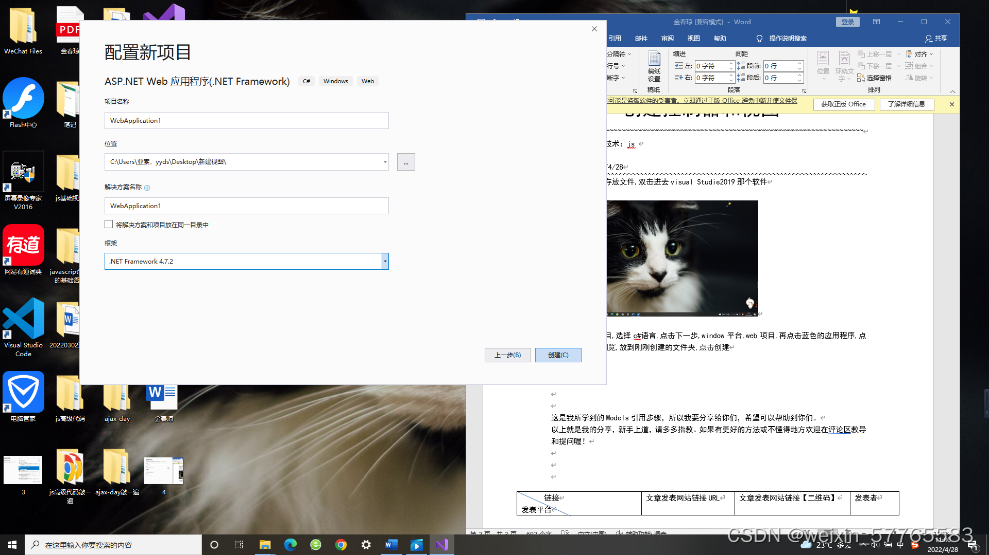
Task: Click the right indent input in Word
Action: click(x=715, y=78)
